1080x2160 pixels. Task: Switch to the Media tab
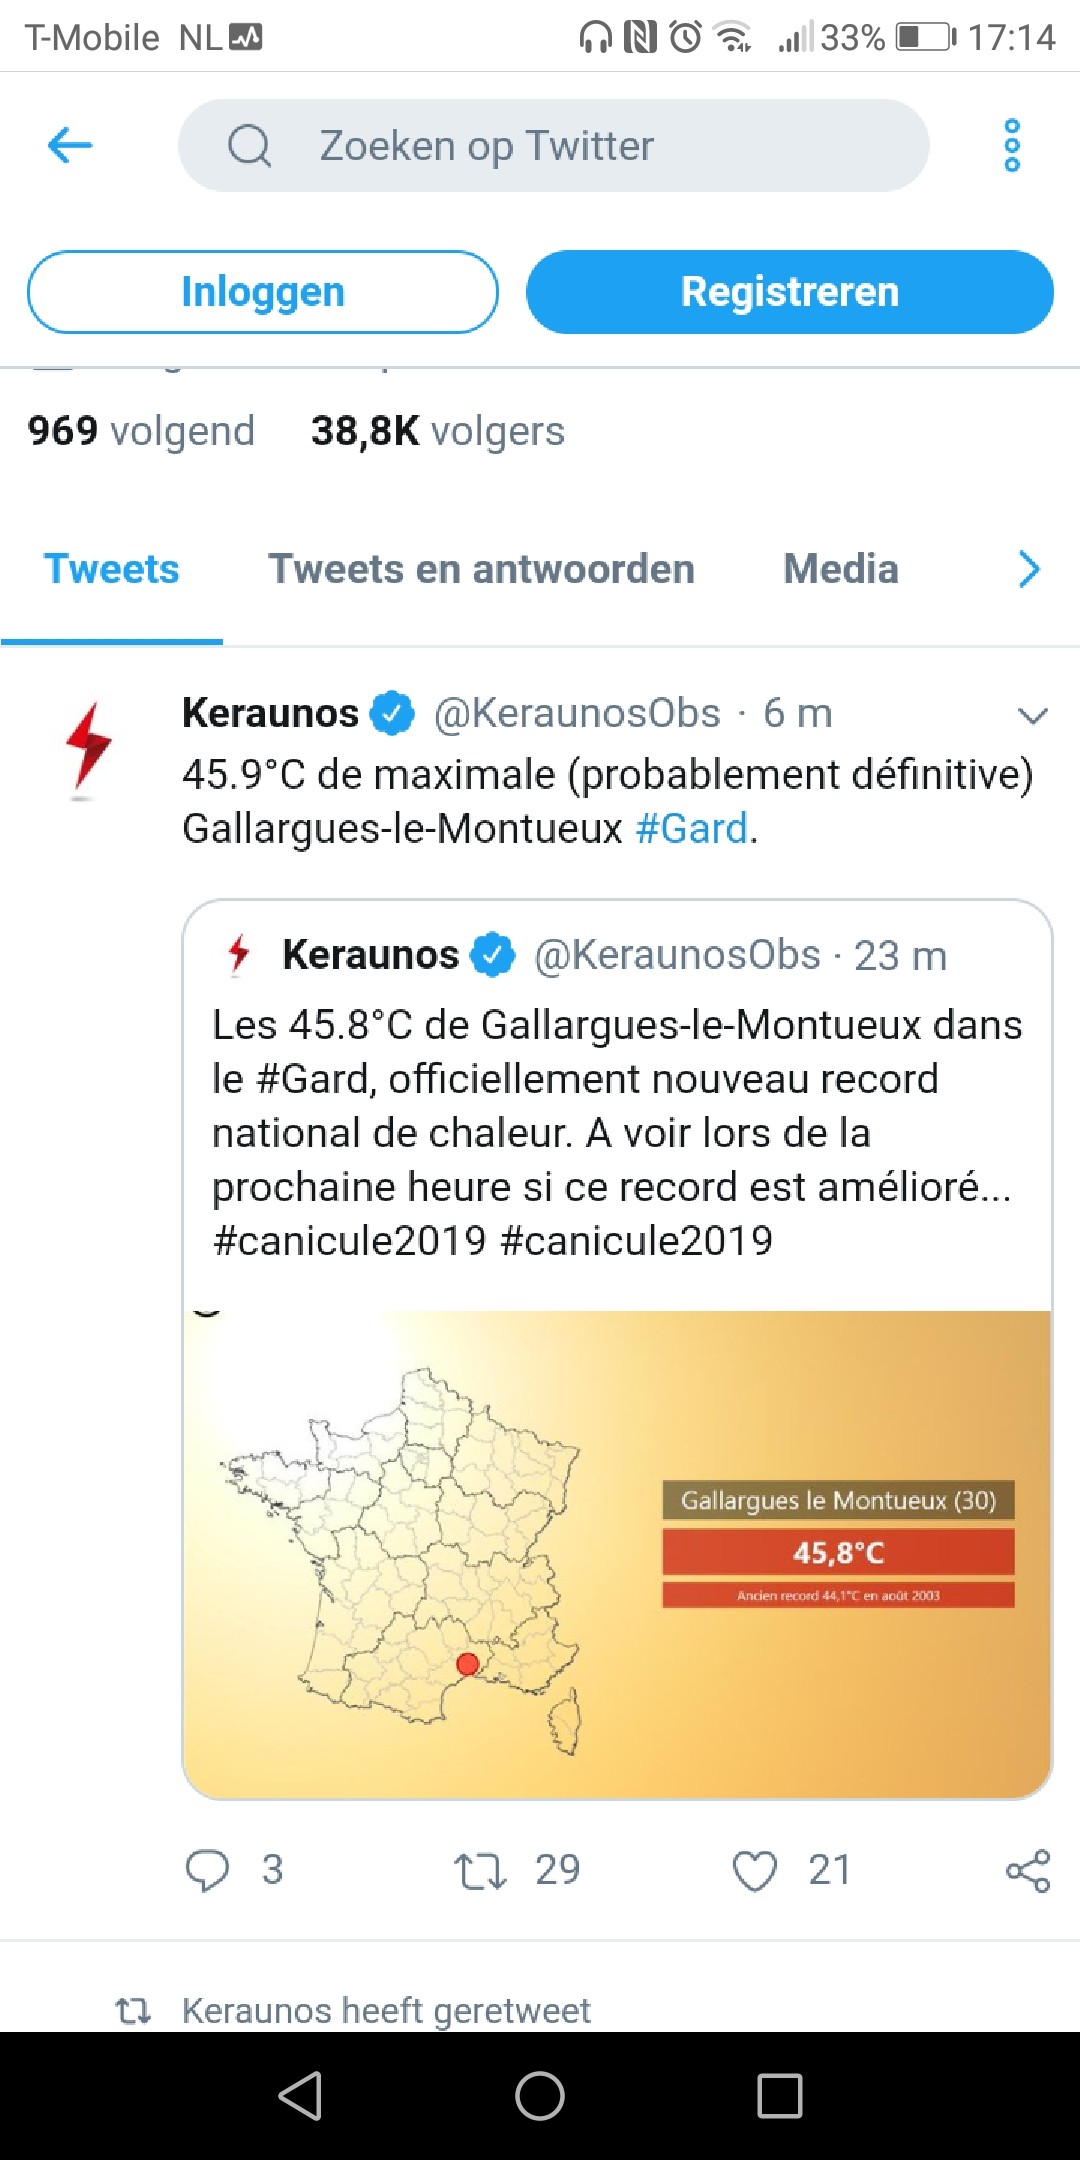(840, 569)
